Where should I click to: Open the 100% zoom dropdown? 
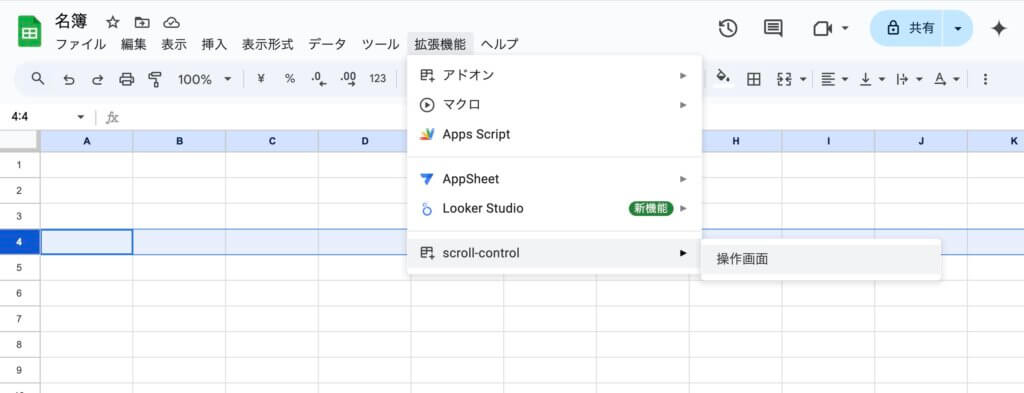coord(204,80)
